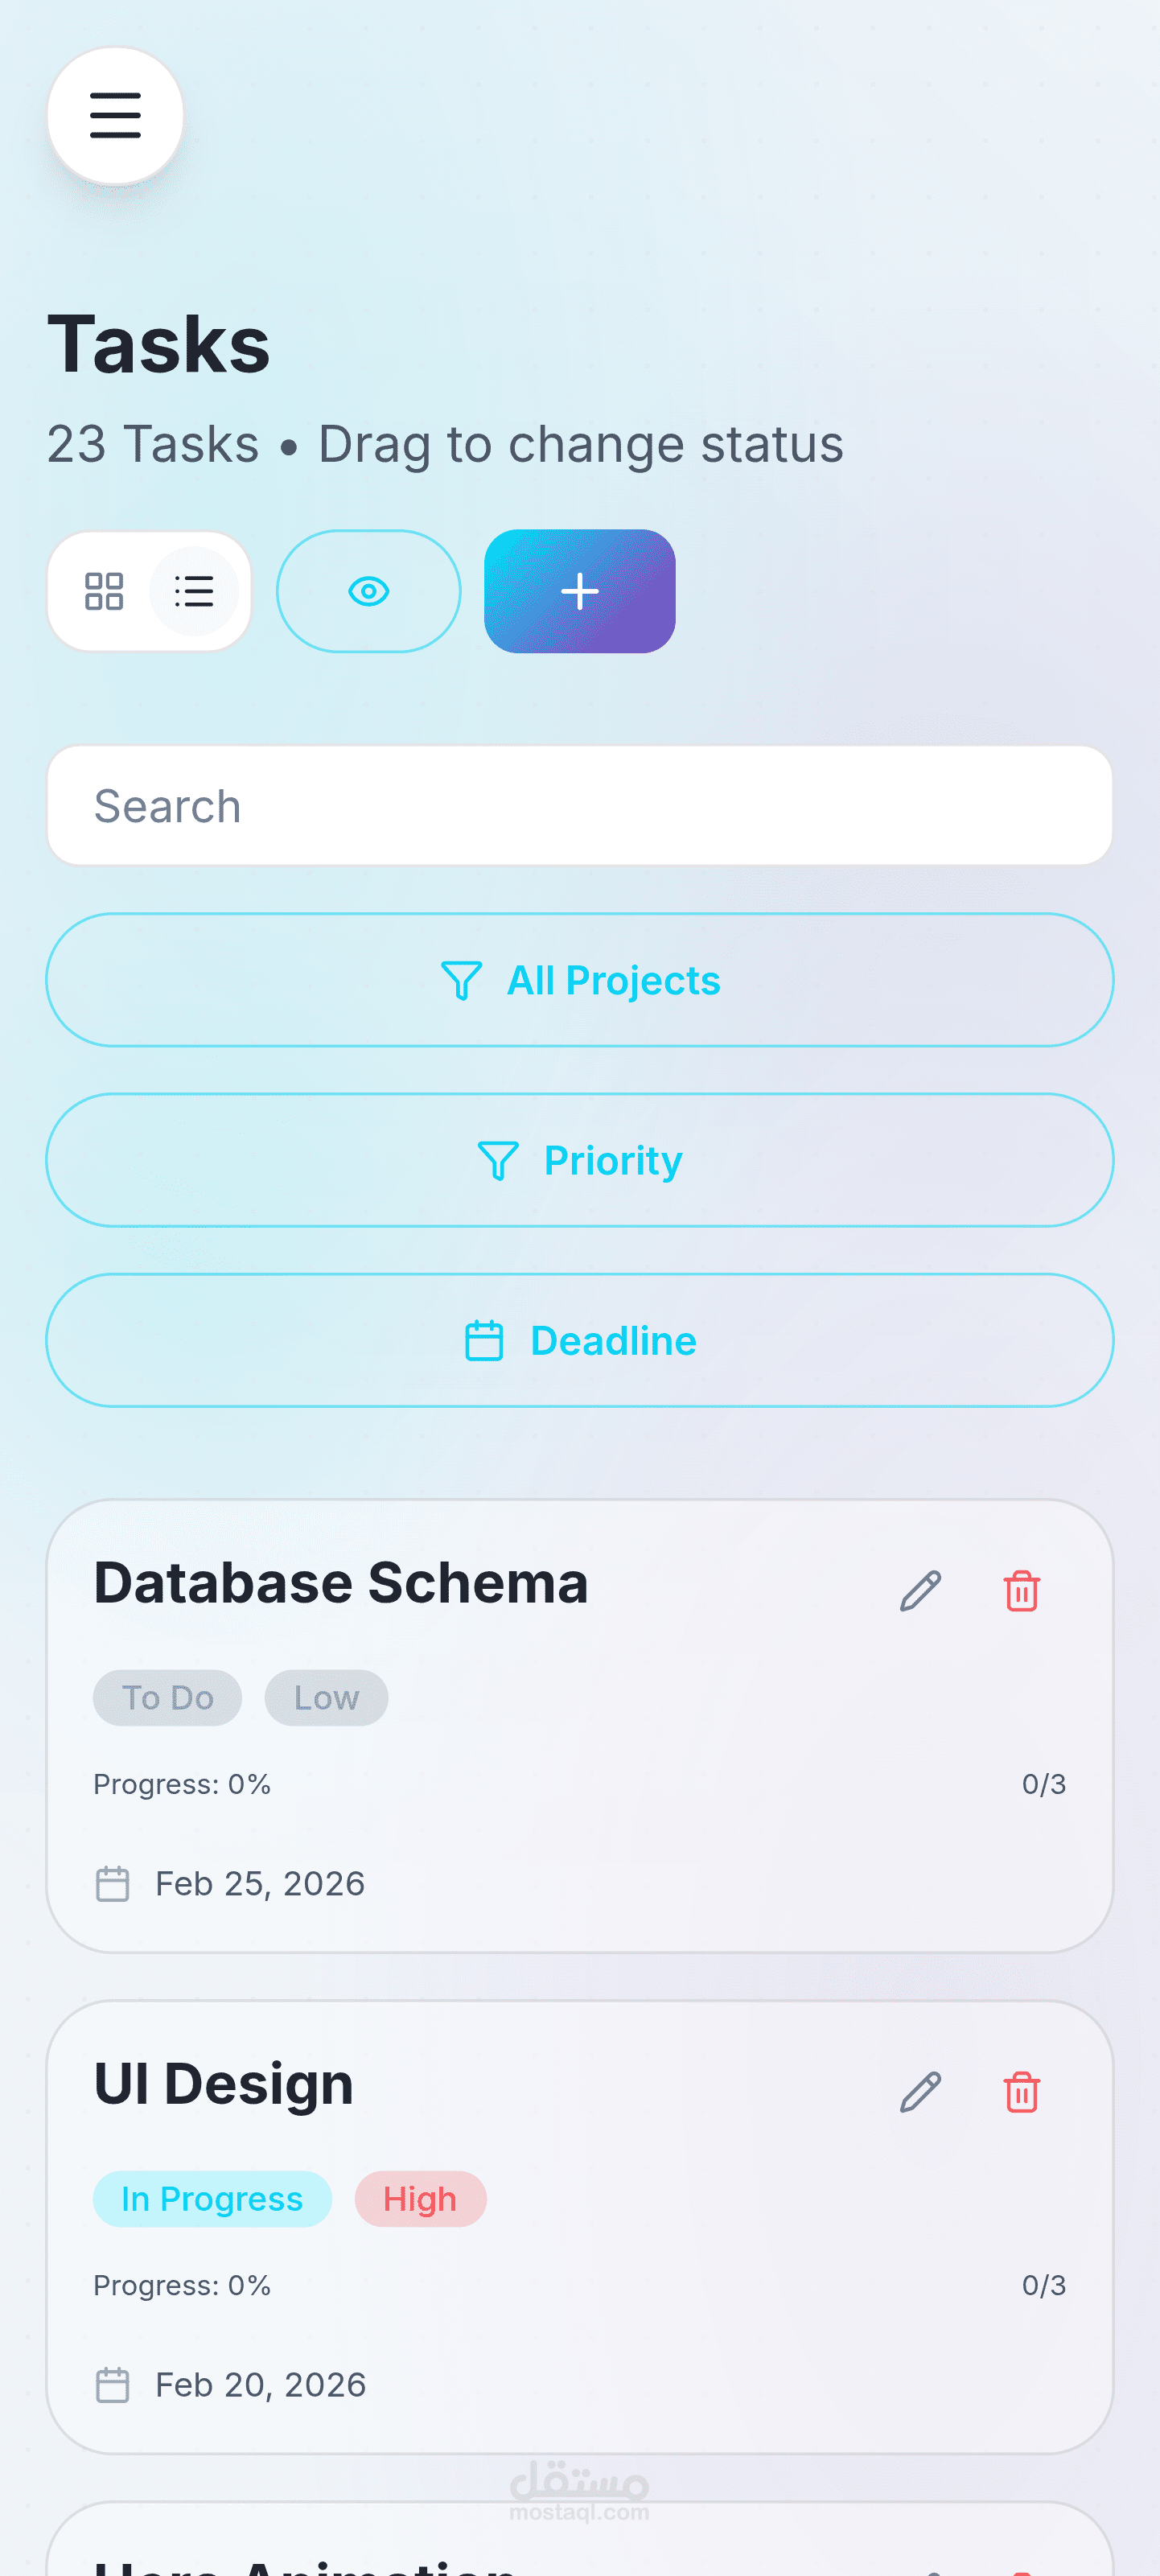
Task: Click the High priority badge
Action: tap(420, 2199)
